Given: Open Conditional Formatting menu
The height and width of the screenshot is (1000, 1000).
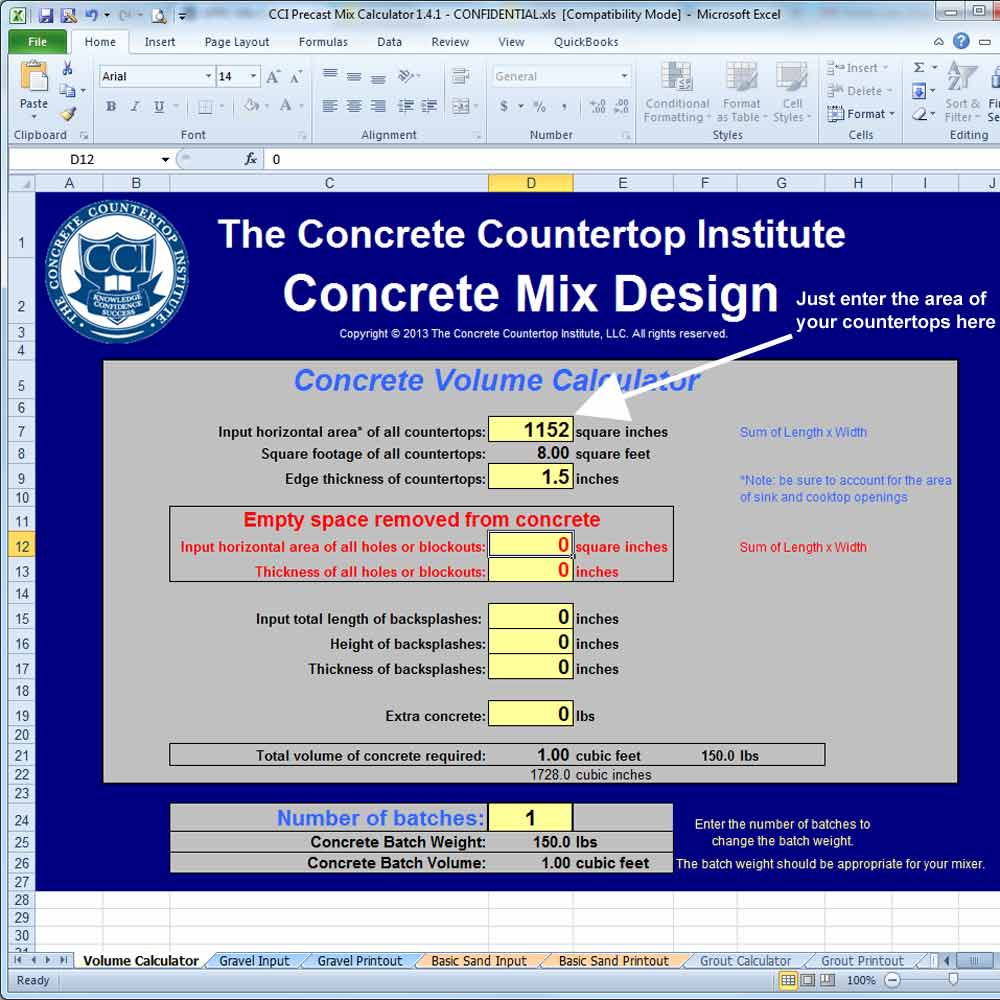Looking at the screenshot, I should [677, 92].
